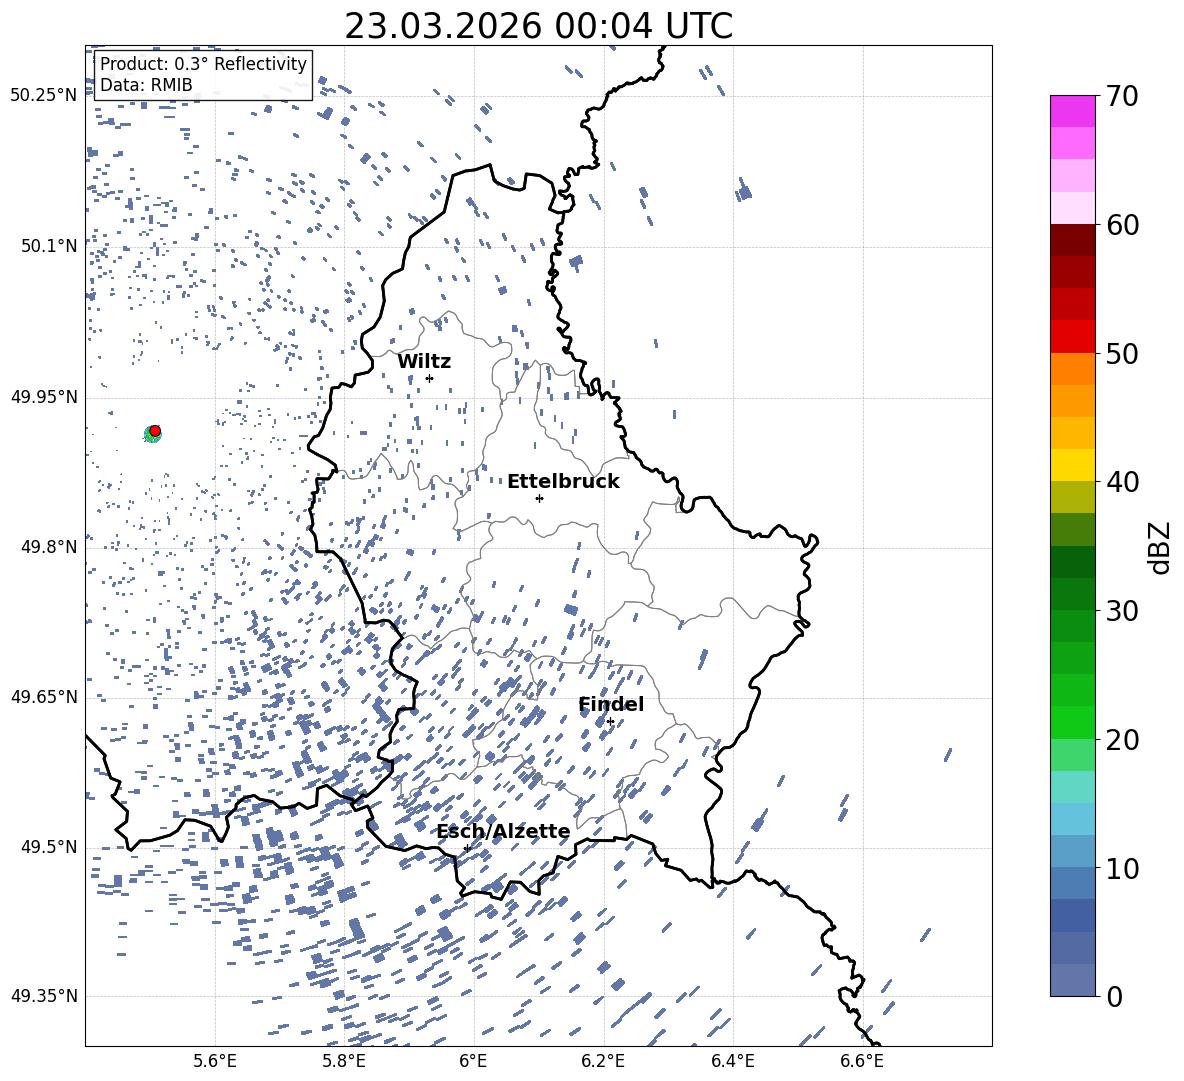Viewport: 1184px width, 1081px height.
Task: Select the Ettelbruck city label
Action: 563,481
